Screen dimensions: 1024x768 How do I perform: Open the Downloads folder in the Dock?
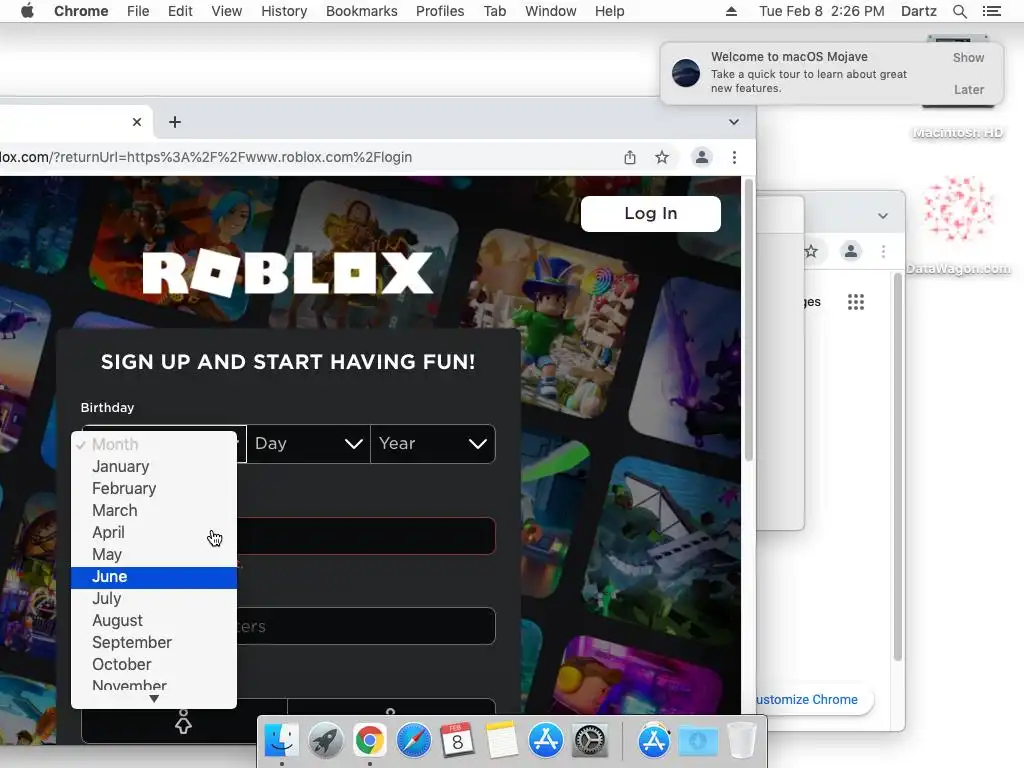click(697, 741)
